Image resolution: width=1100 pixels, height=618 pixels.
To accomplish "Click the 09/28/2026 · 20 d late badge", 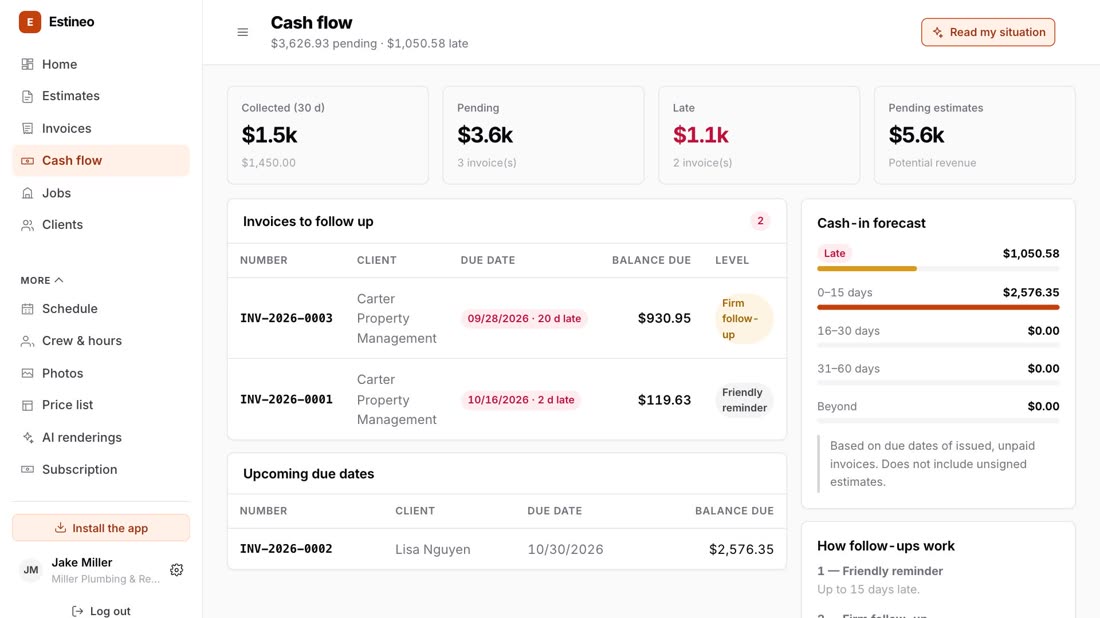I will [x=524, y=318].
